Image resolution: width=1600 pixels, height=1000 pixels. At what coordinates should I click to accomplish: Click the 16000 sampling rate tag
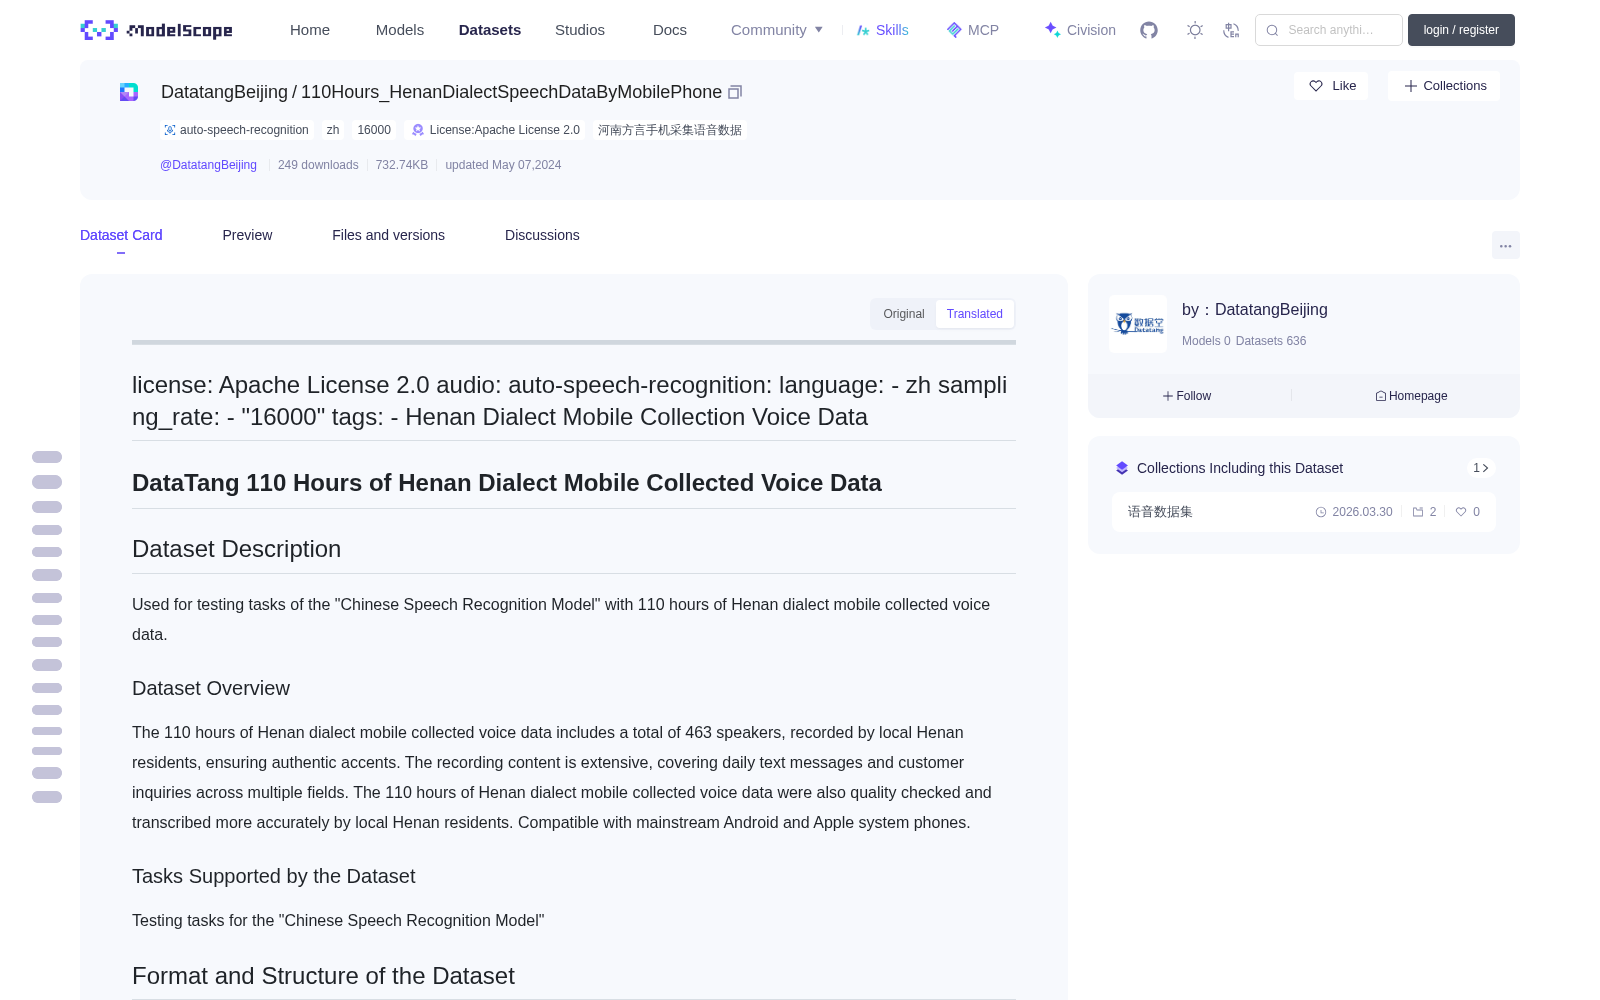pyautogui.click(x=374, y=130)
